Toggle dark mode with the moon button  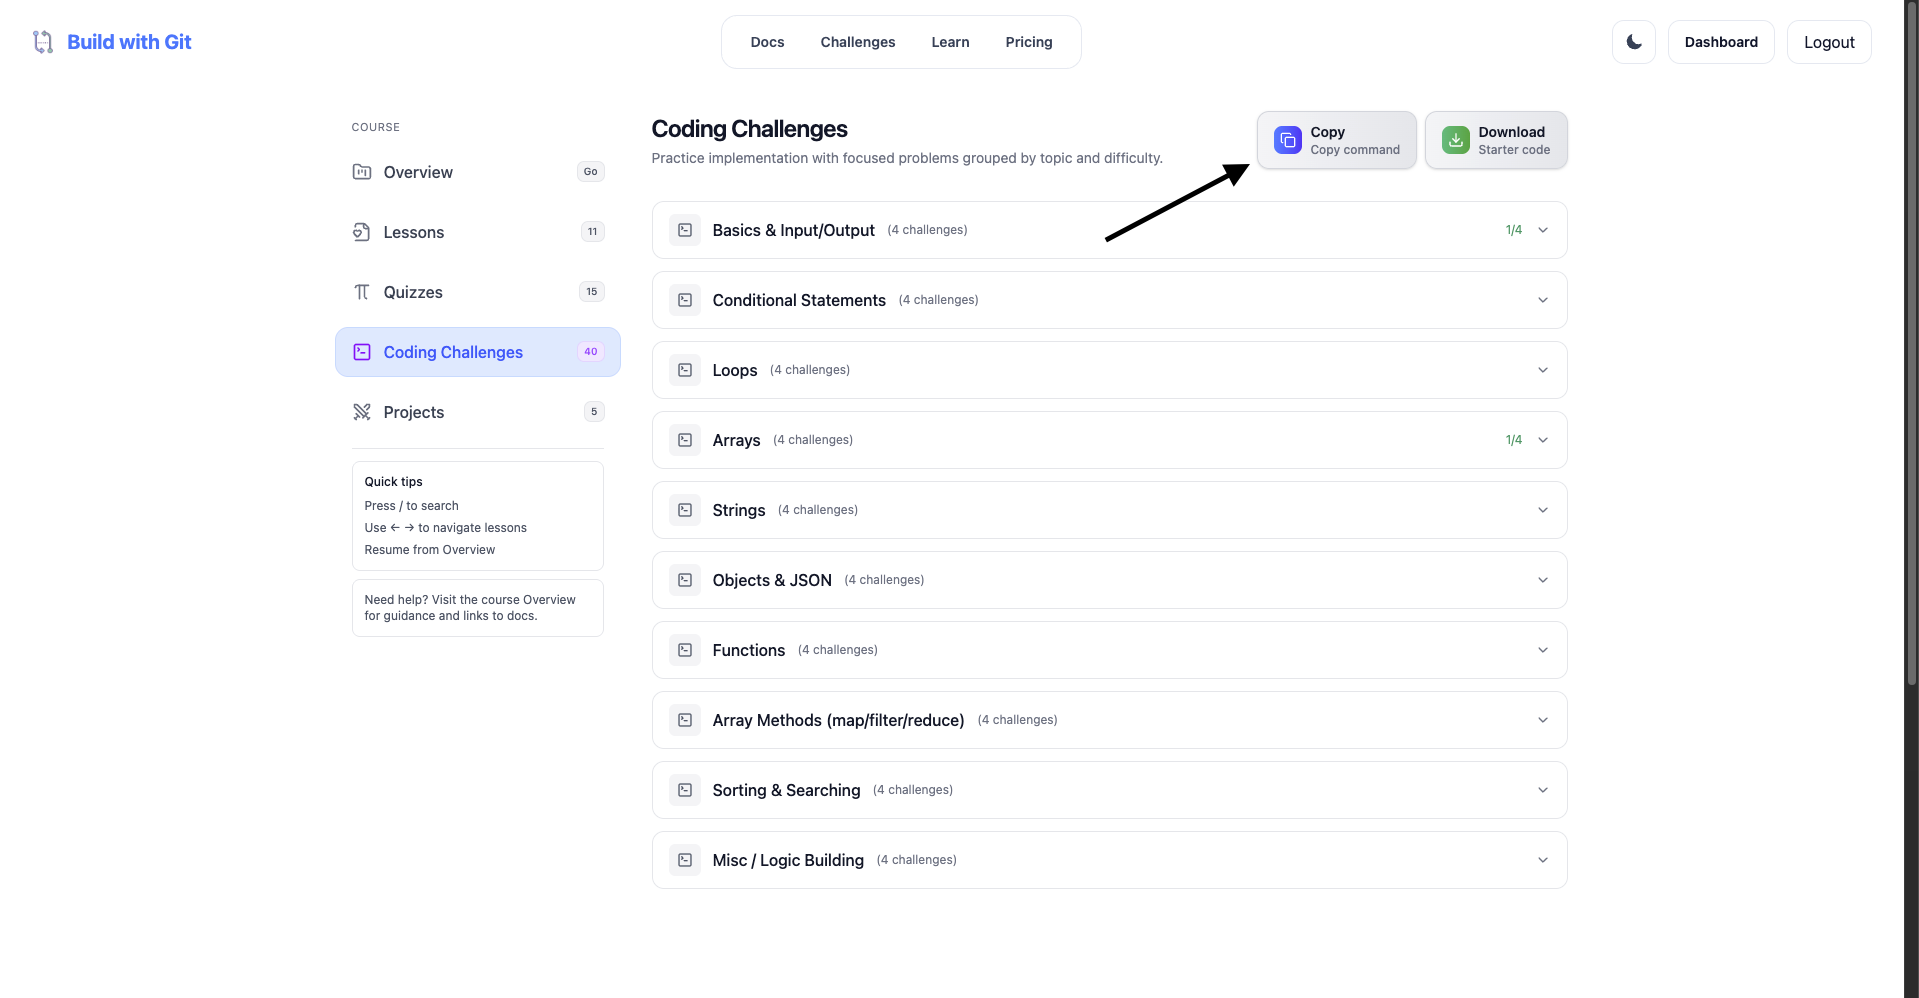(x=1632, y=41)
